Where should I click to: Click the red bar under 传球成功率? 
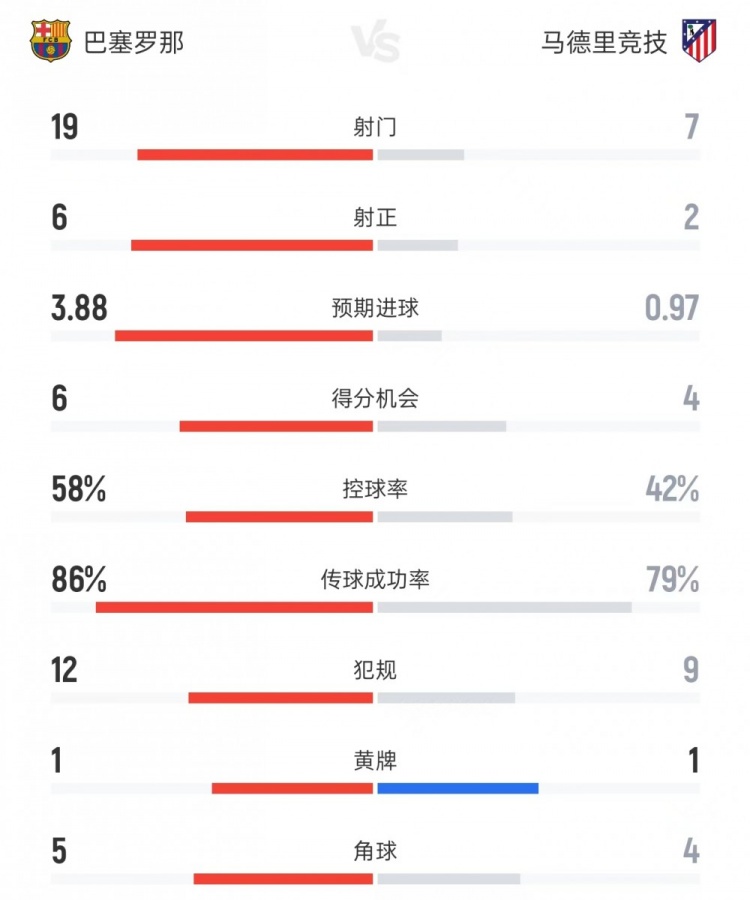[234, 607]
